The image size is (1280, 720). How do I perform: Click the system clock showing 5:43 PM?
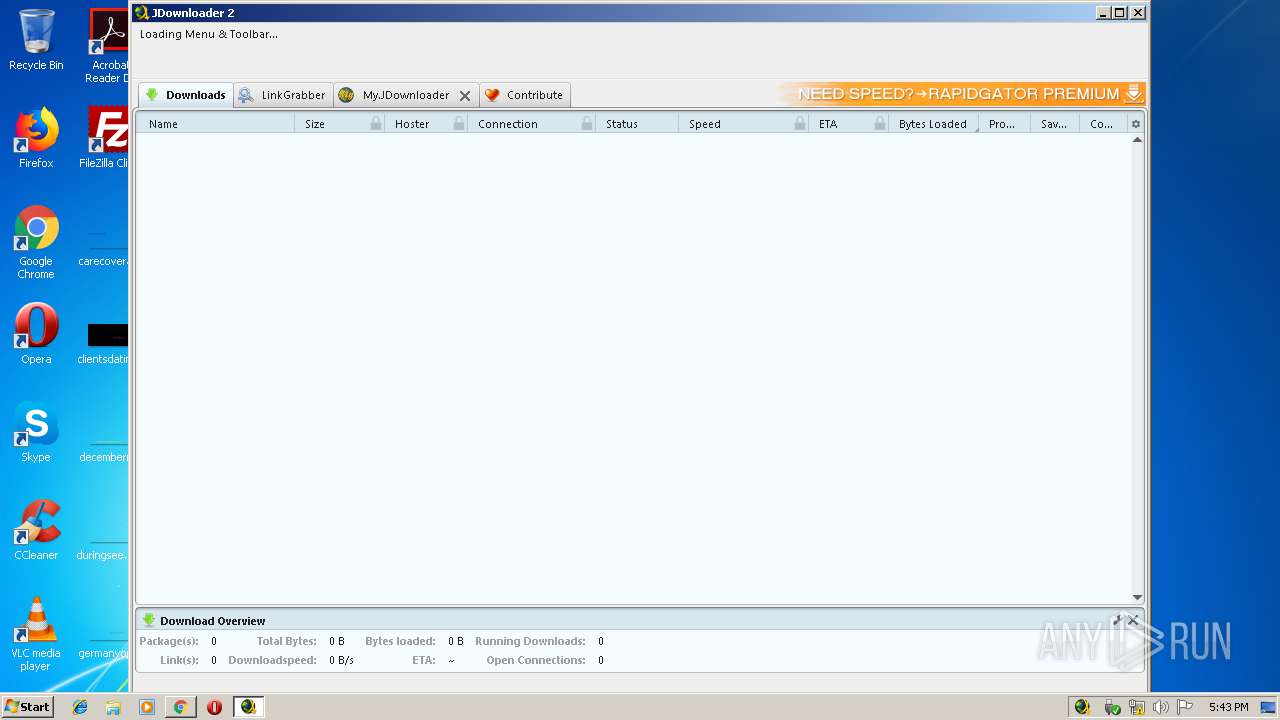(x=1228, y=707)
